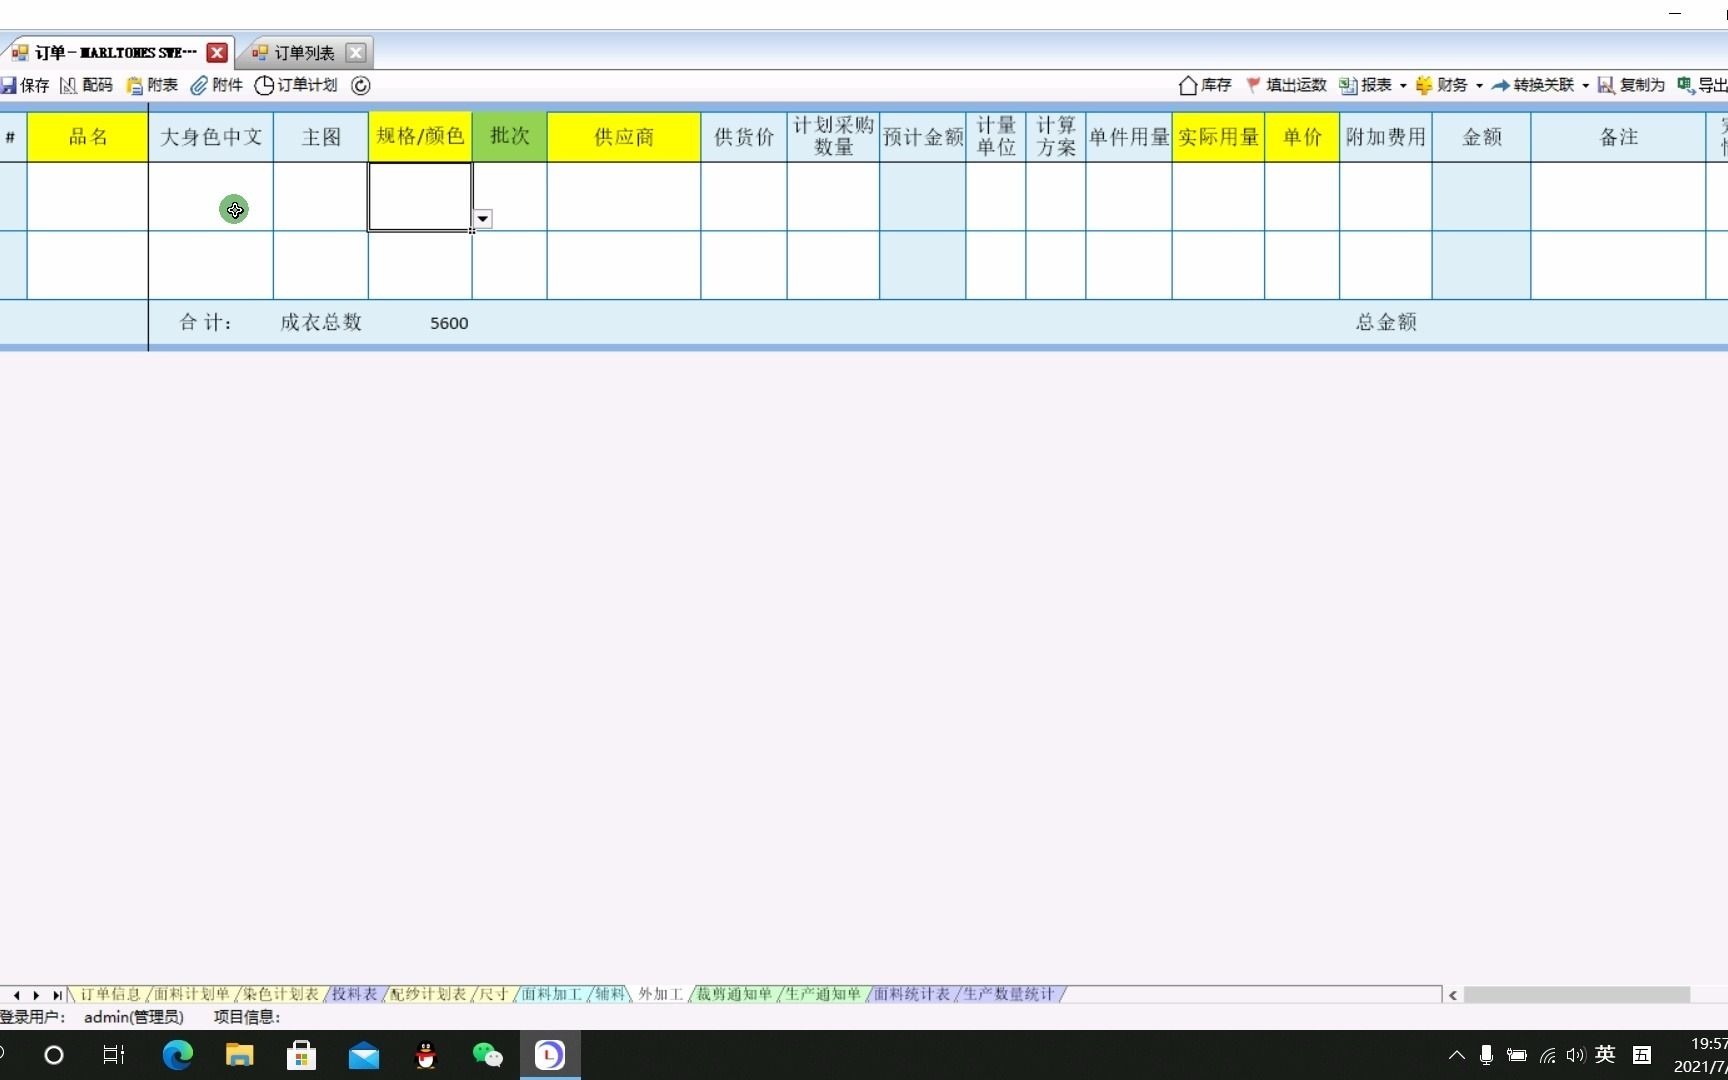Open the 附件 attachments paperclip

(217, 85)
